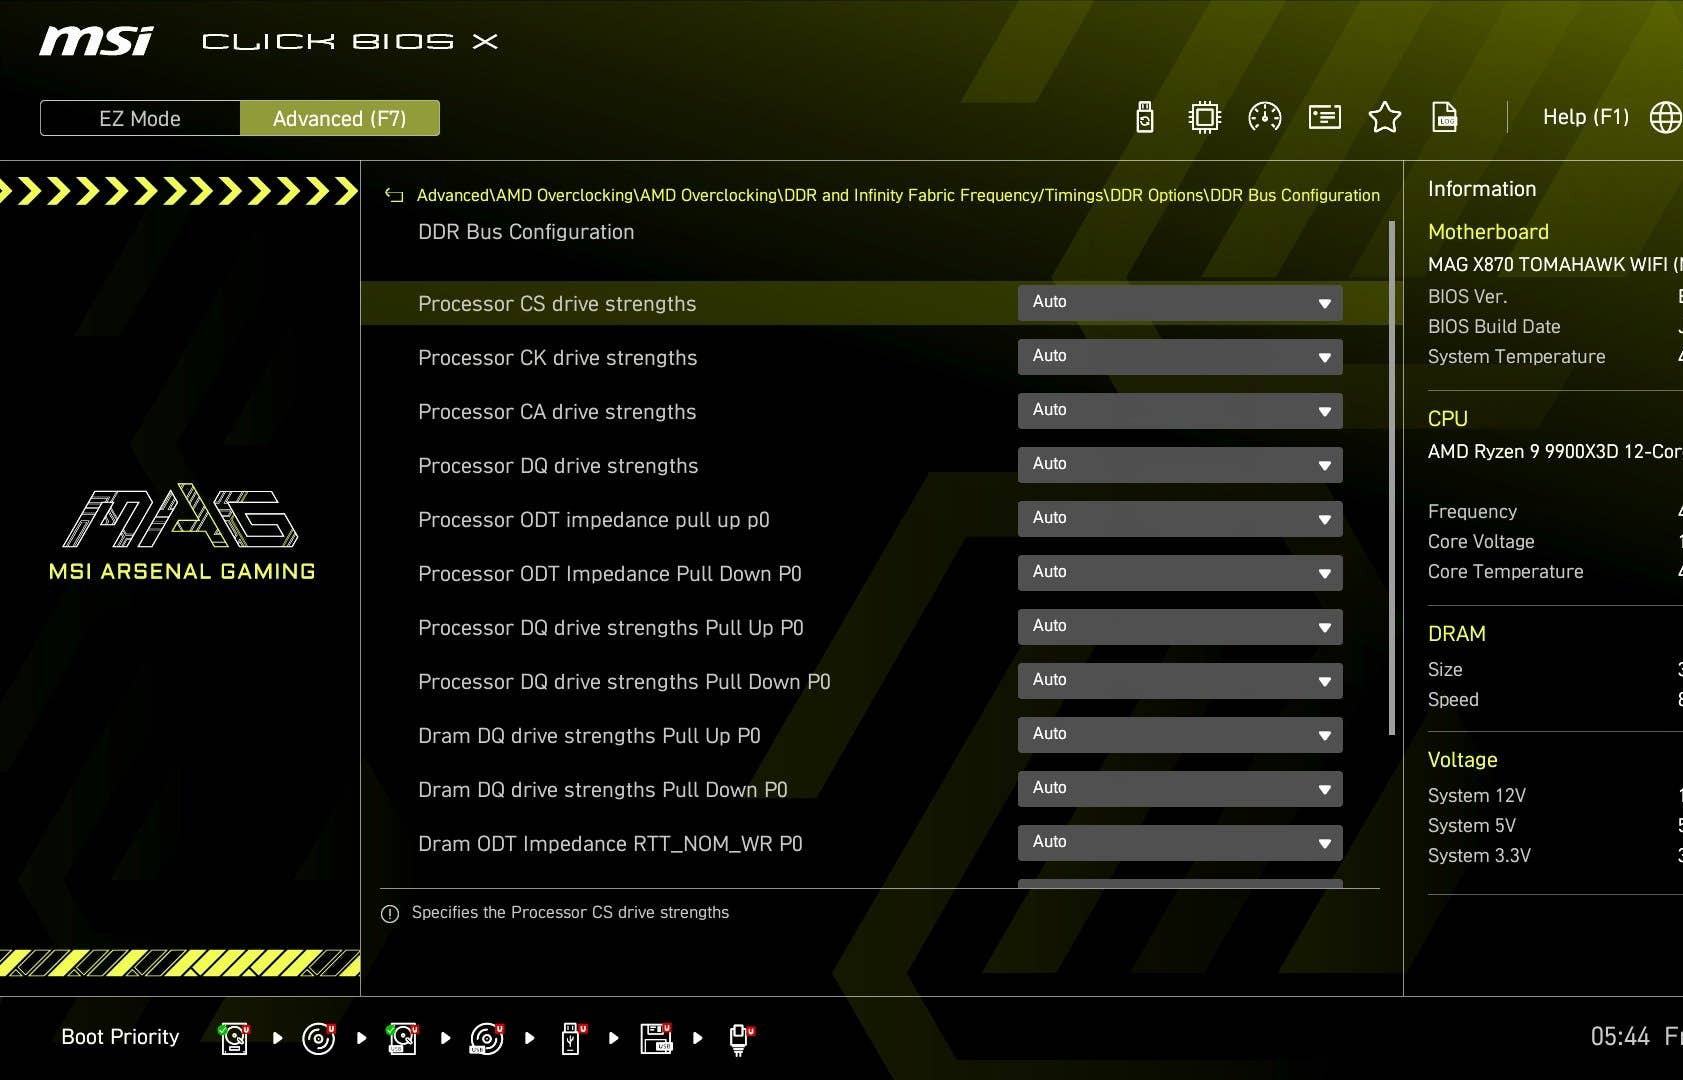Screen dimensions: 1683x1080
Task: Click the 'Voltage' heading in Information panel
Action: (1463, 760)
